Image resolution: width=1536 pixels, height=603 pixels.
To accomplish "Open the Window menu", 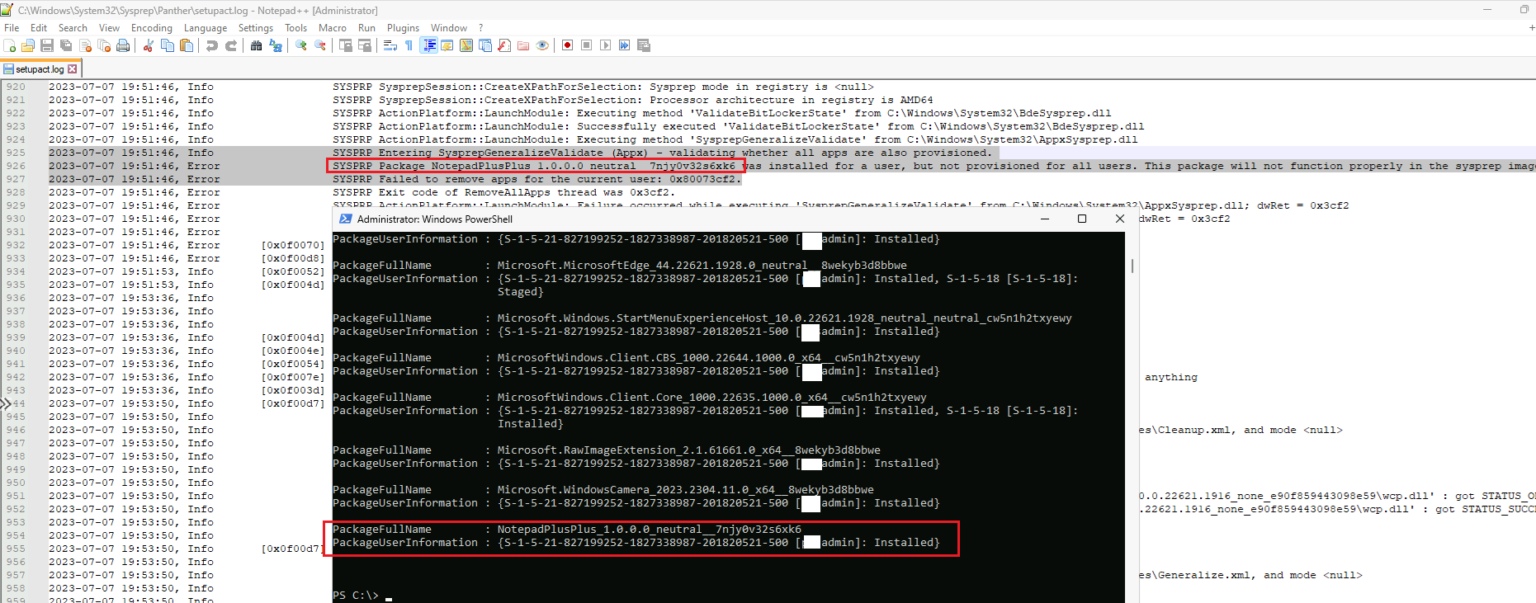I will click(x=449, y=28).
